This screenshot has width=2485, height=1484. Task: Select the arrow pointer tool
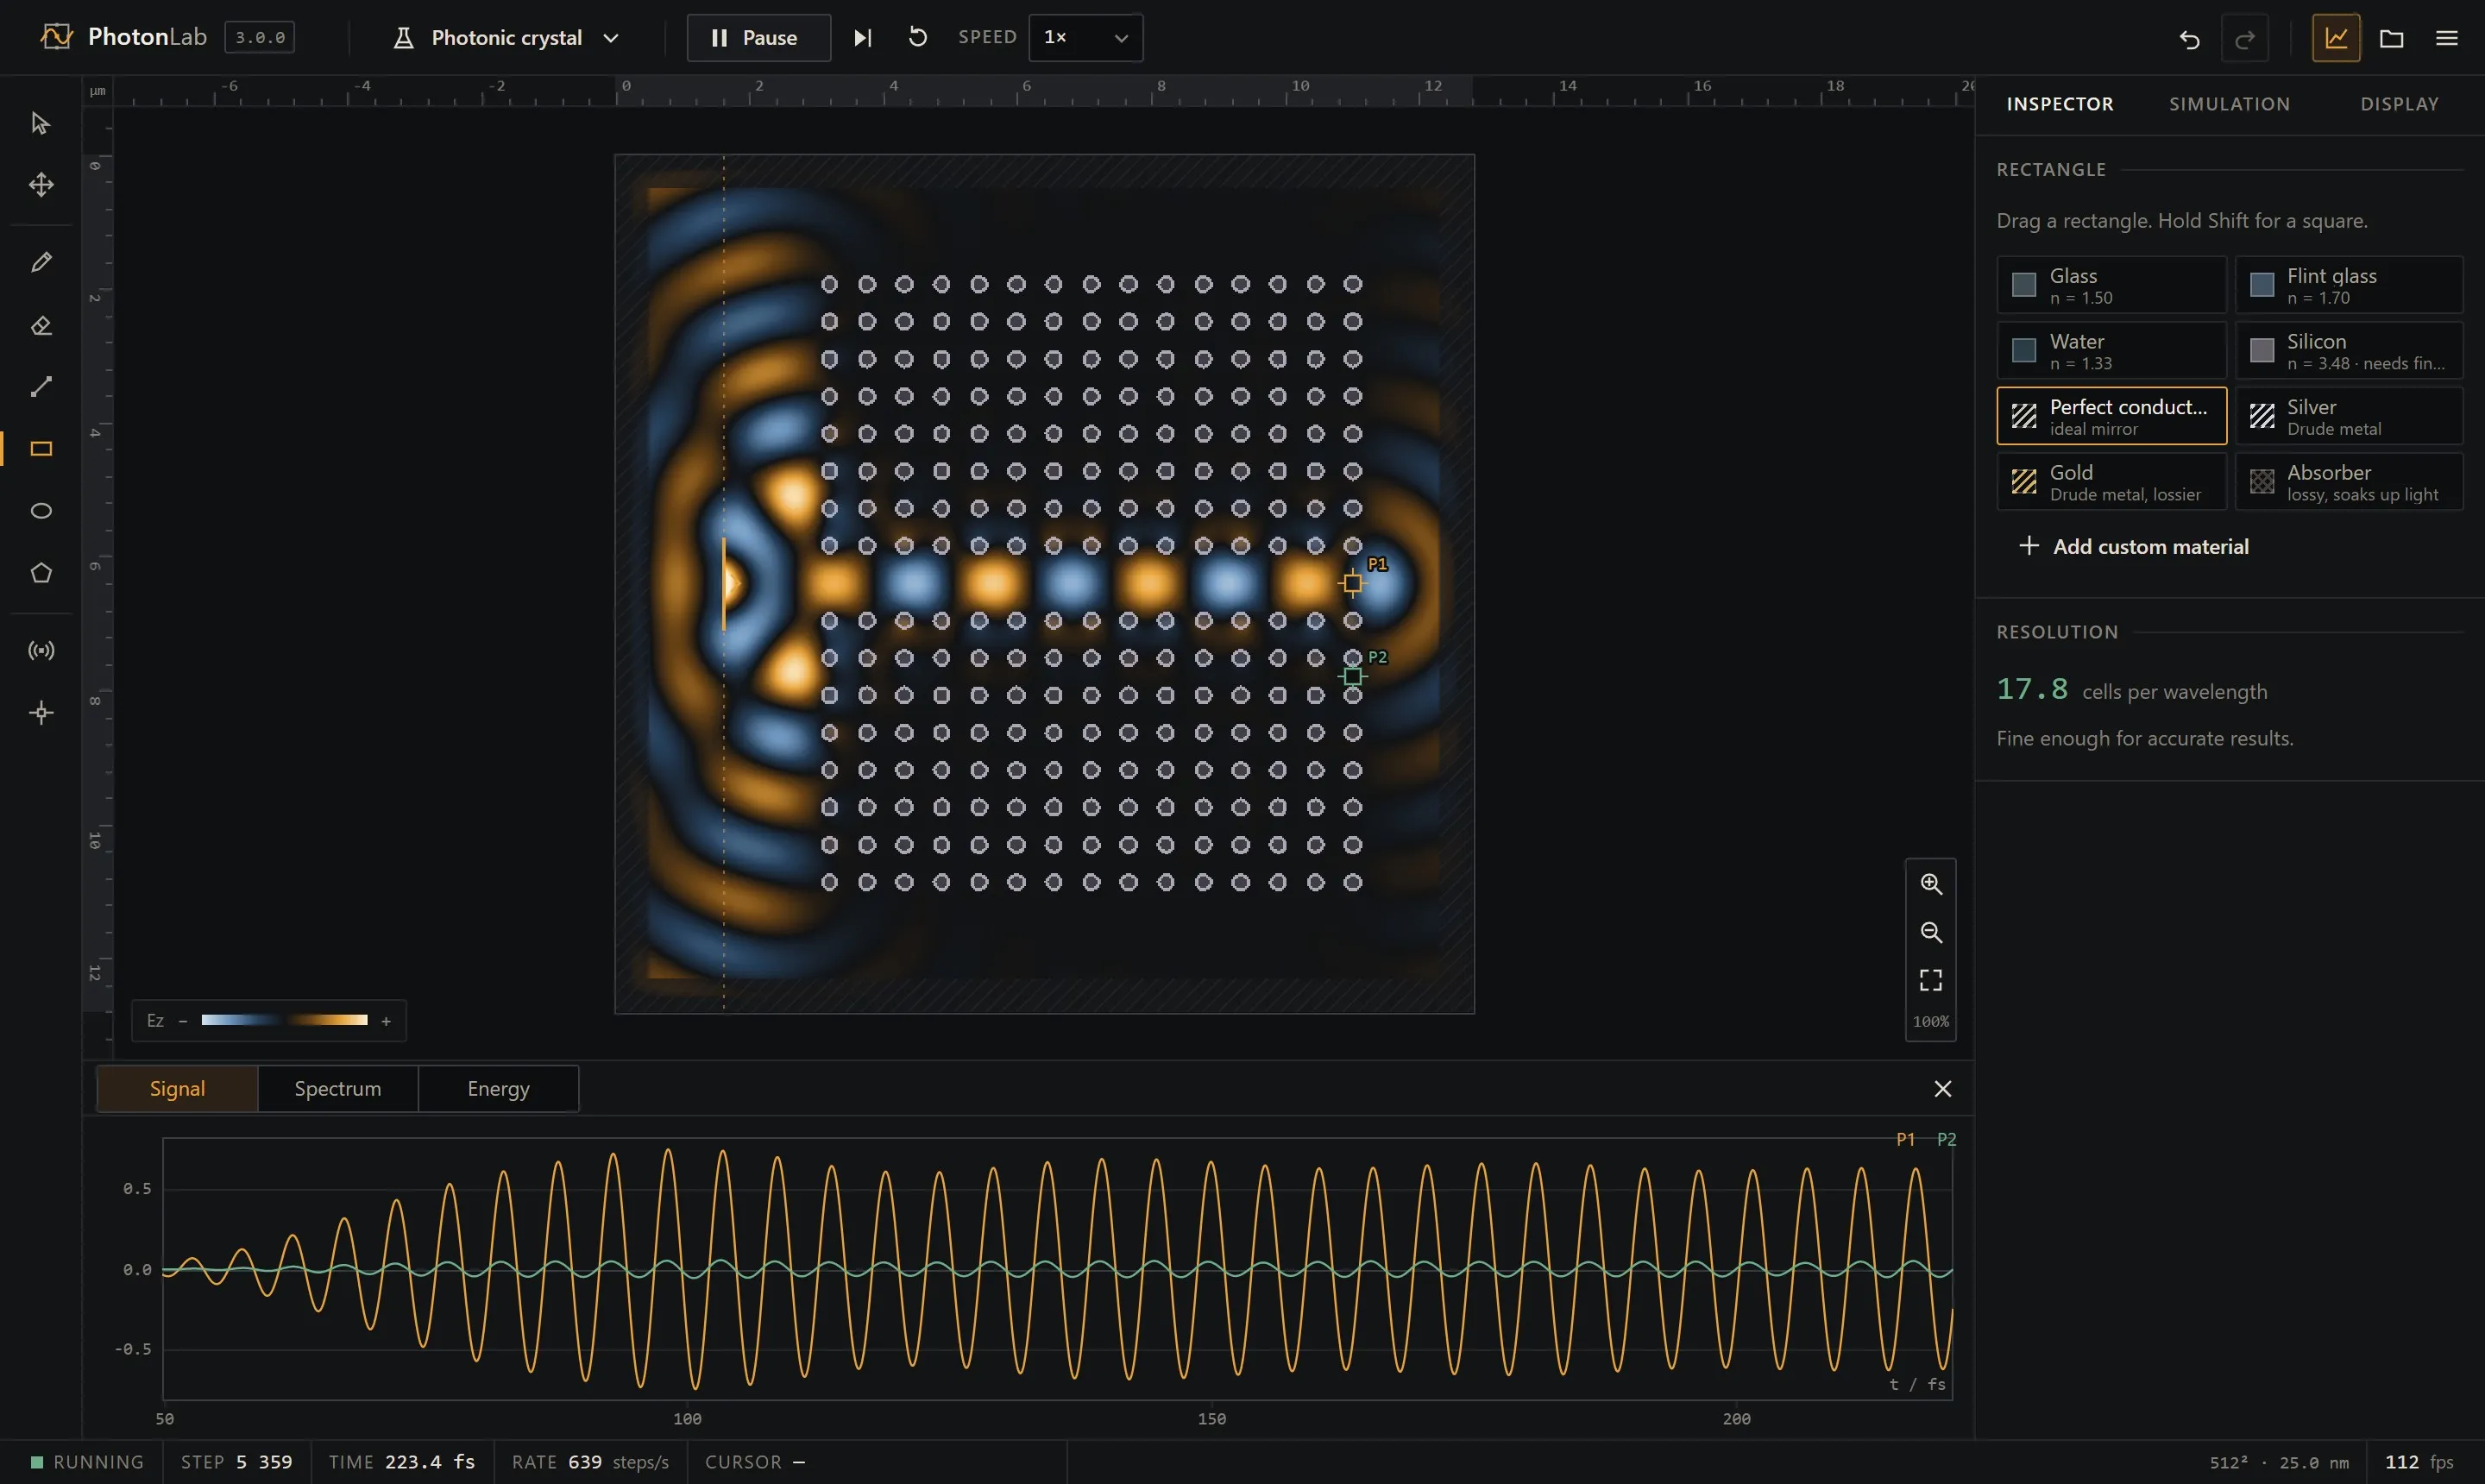(40, 123)
